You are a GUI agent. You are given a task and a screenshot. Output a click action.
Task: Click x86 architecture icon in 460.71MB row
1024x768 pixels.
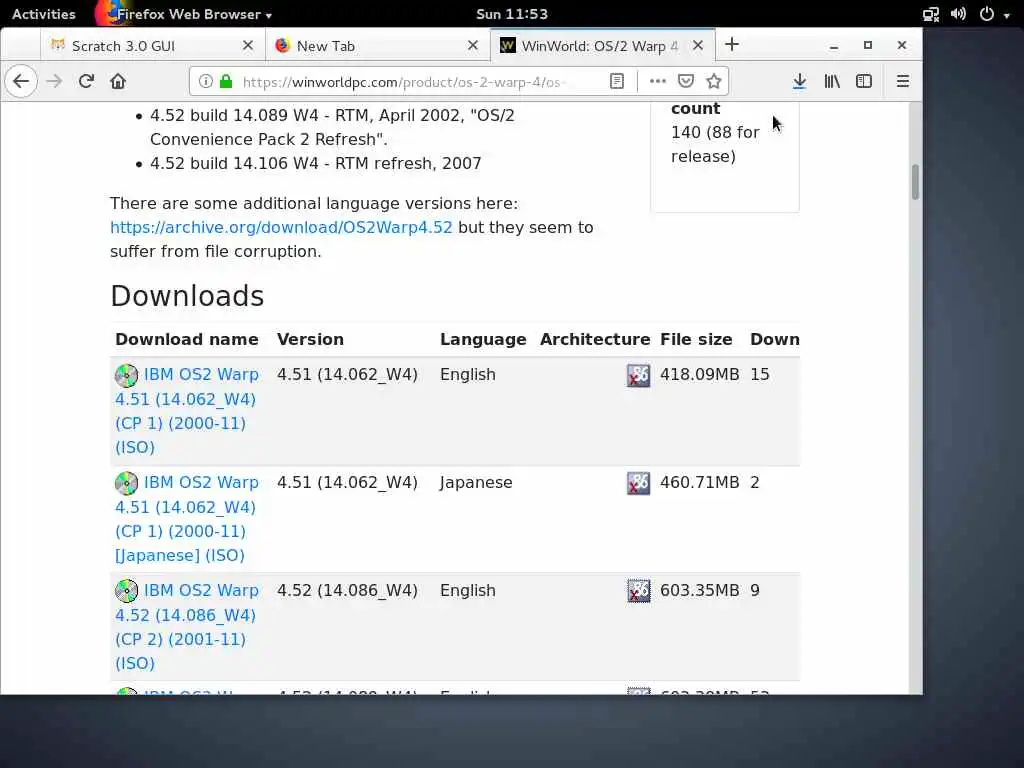(x=639, y=483)
